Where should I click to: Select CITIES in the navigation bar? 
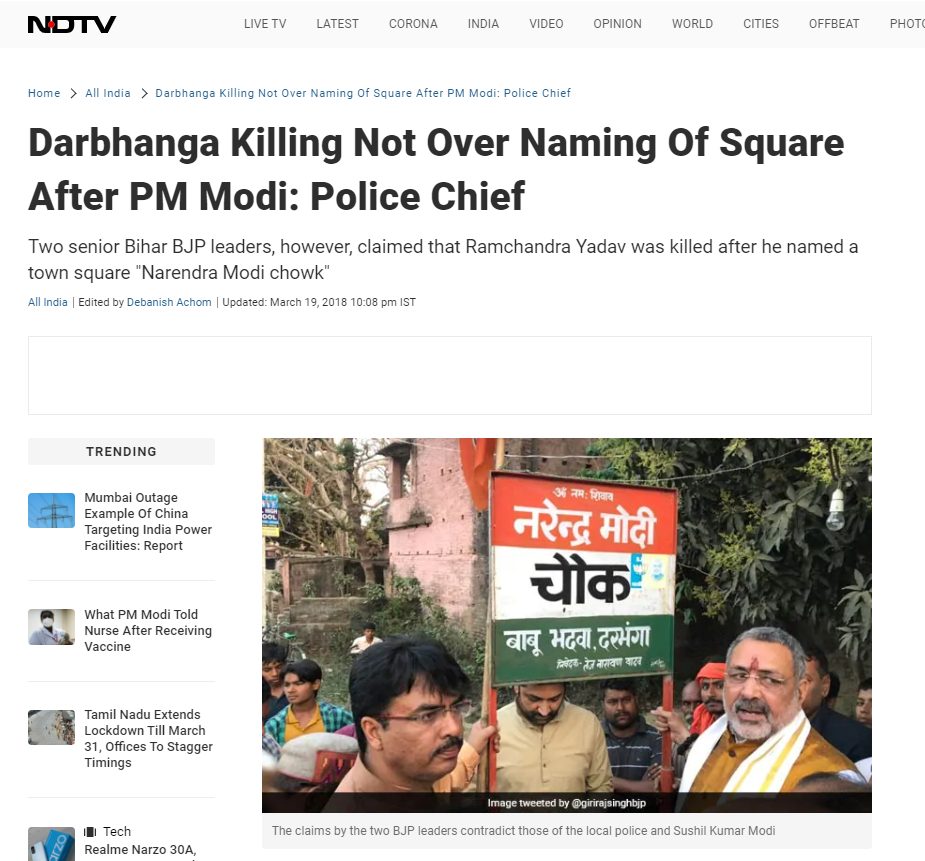(x=761, y=24)
